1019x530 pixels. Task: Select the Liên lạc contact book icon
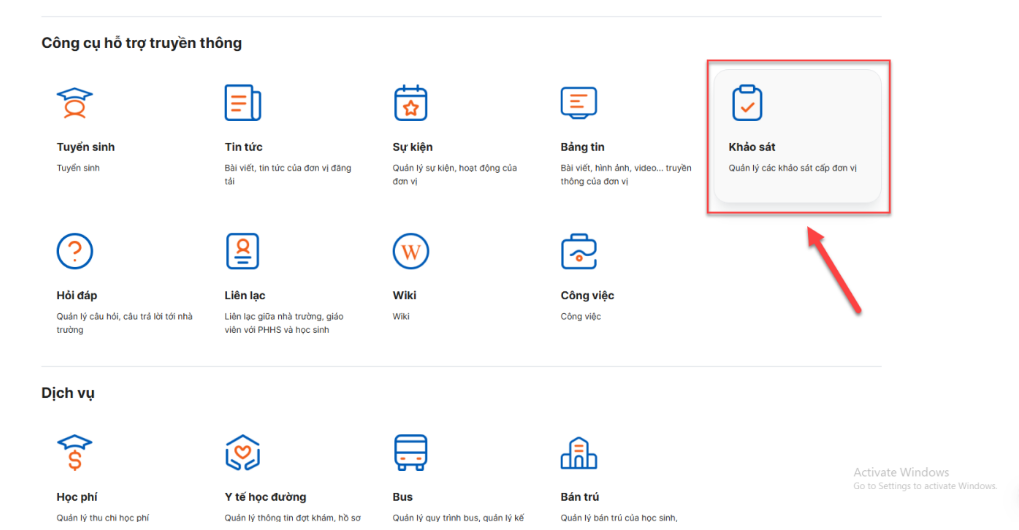pyautogui.click(x=243, y=251)
